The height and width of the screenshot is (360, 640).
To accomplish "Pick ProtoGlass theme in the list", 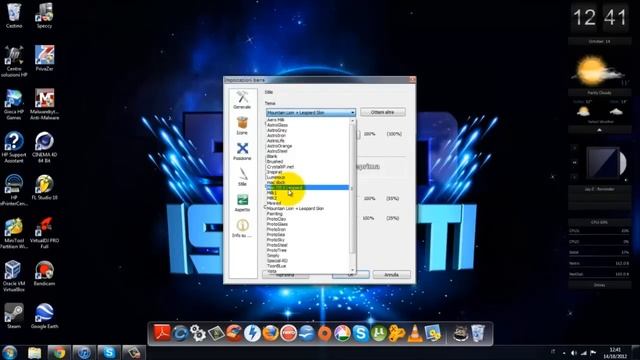I will coord(277,224).
